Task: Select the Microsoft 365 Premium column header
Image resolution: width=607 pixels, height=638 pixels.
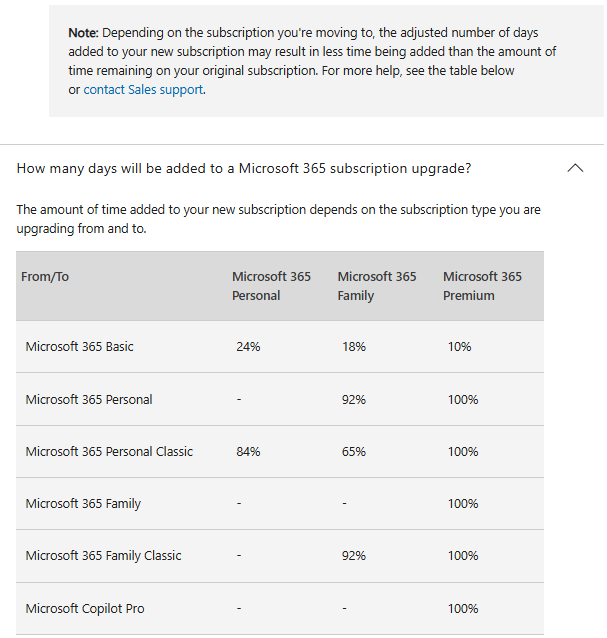Action: click(482, 286)
